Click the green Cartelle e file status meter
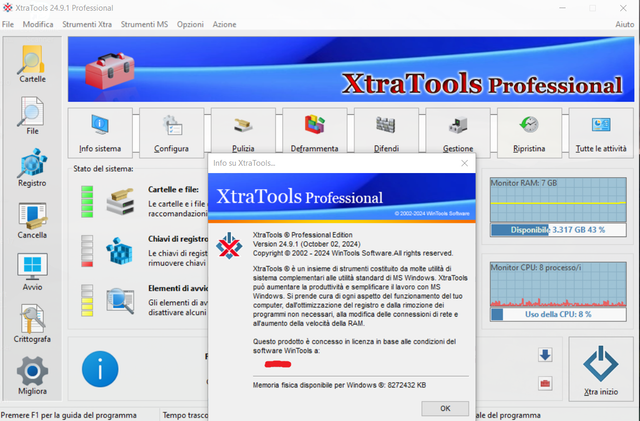The width and height of the screenshot is (640, 421). click(x=87, y=202)
